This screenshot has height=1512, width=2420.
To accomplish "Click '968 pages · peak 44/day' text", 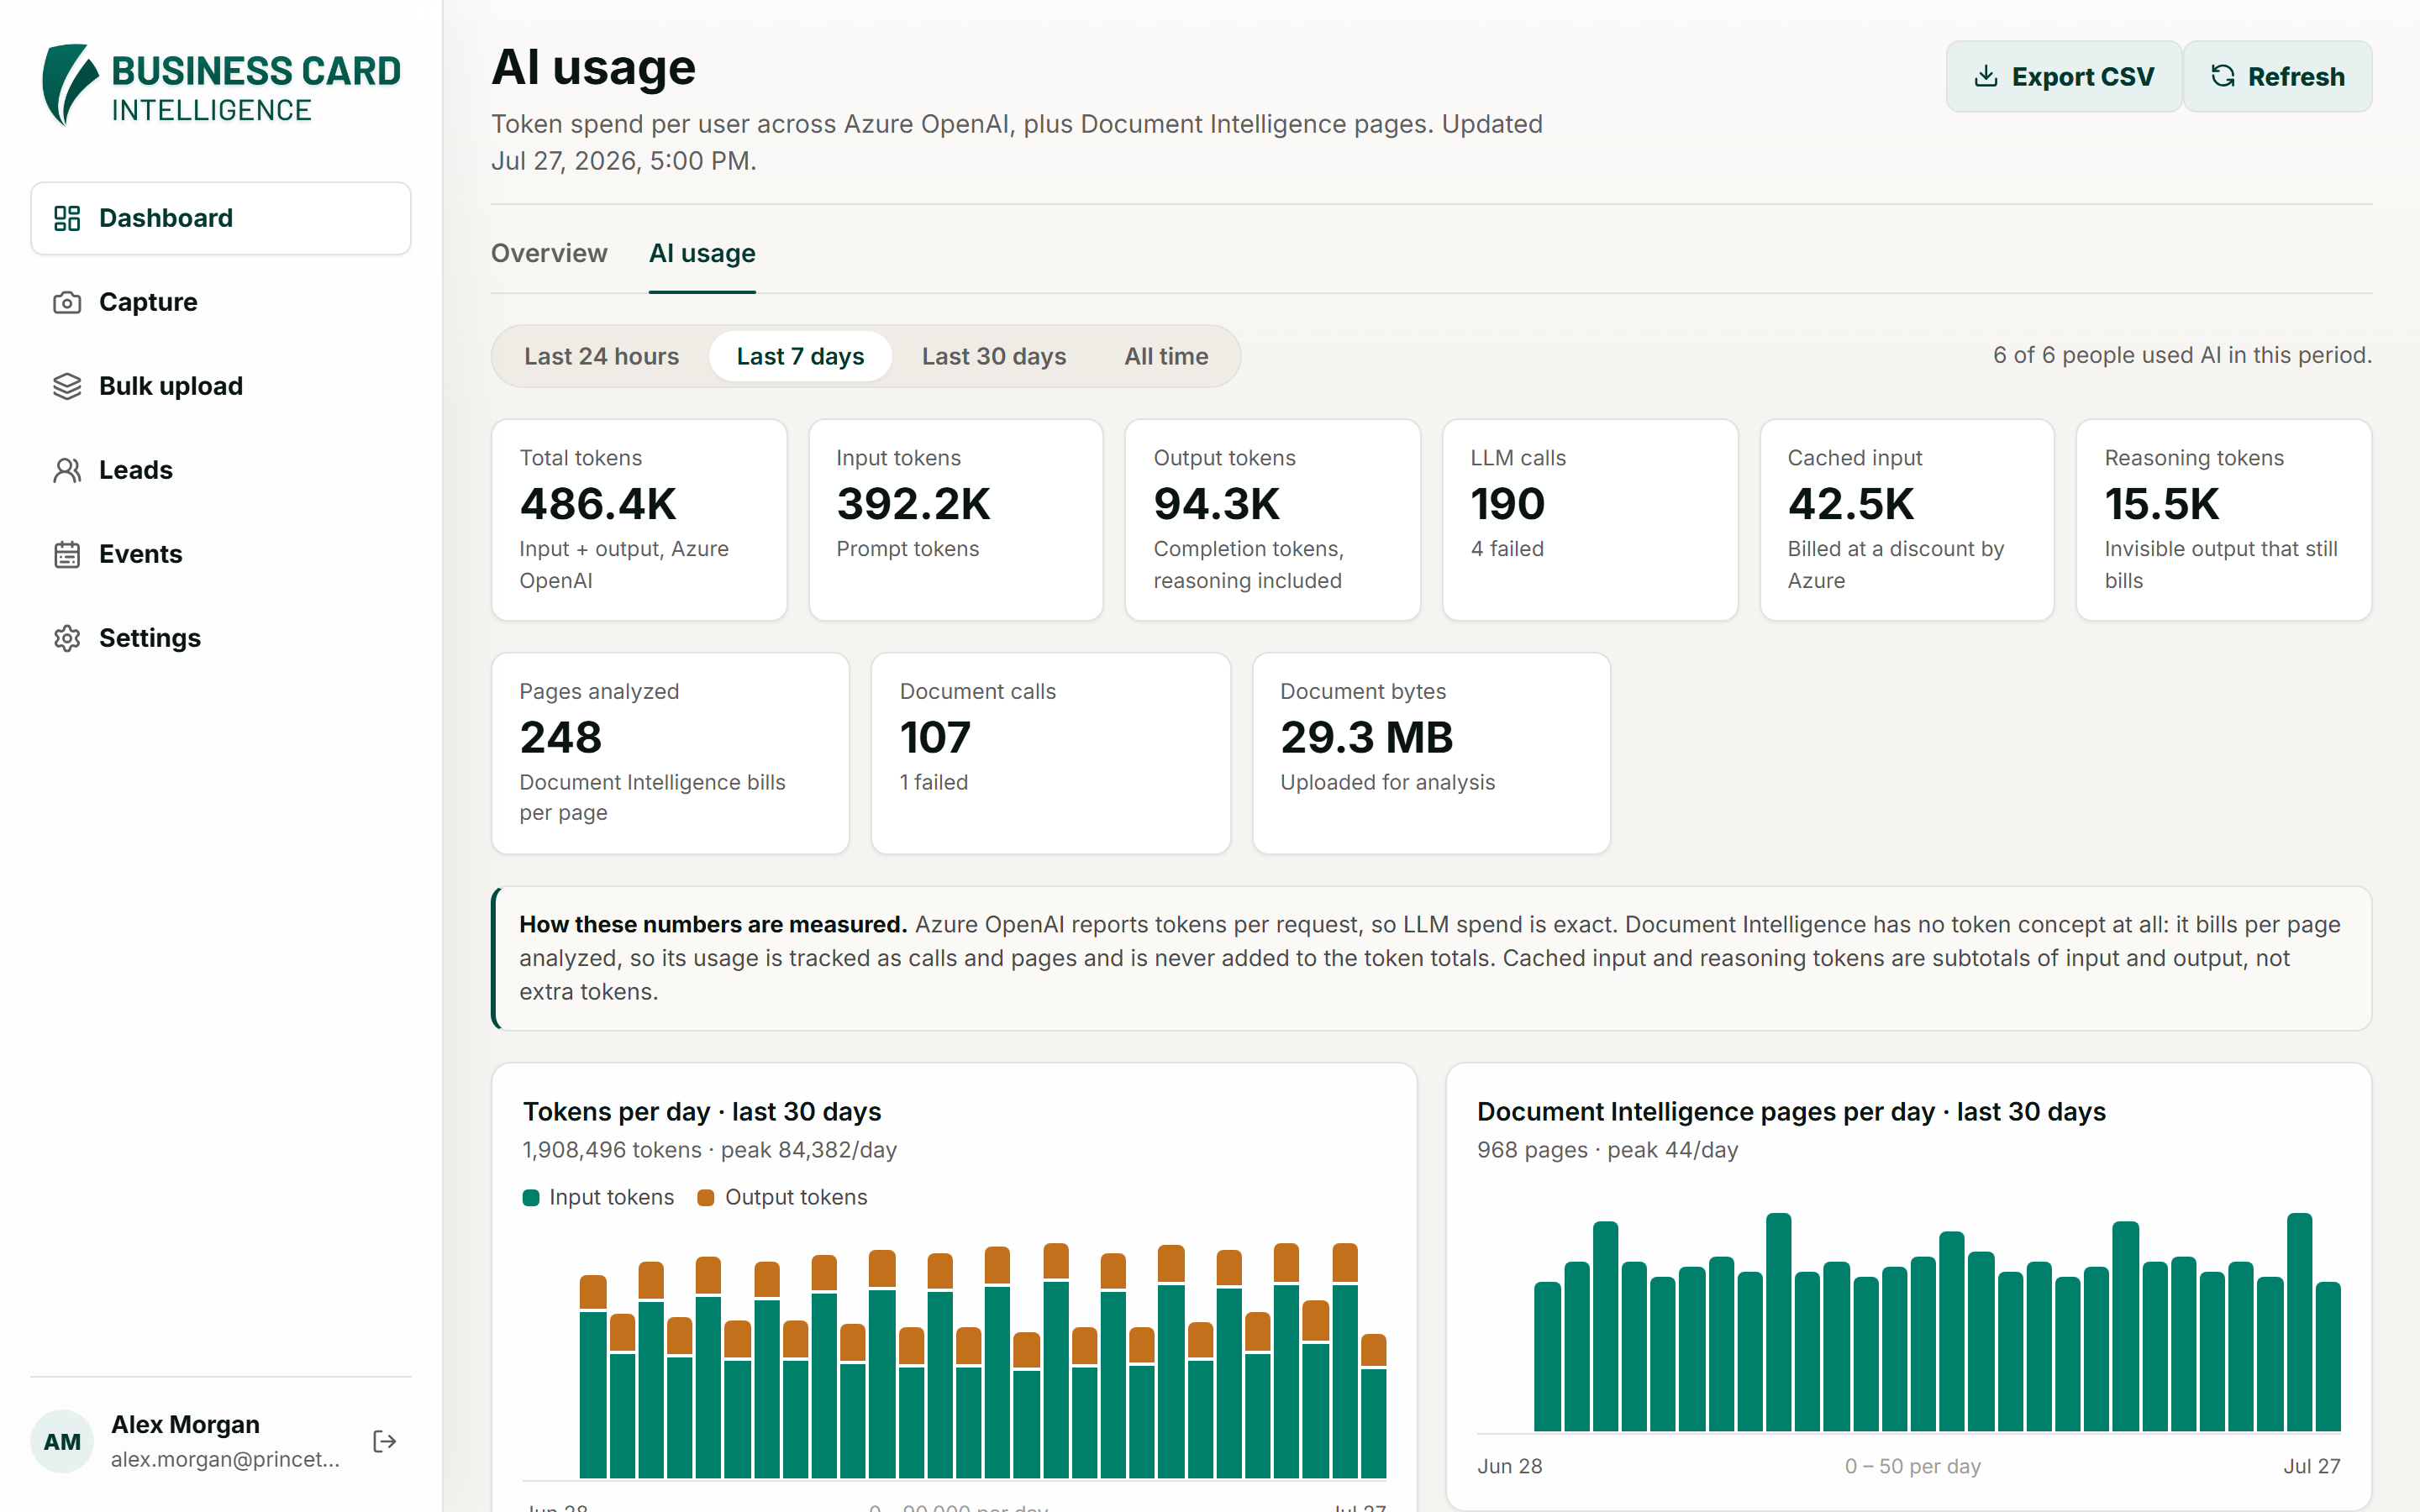I will pos(1608,1150).
